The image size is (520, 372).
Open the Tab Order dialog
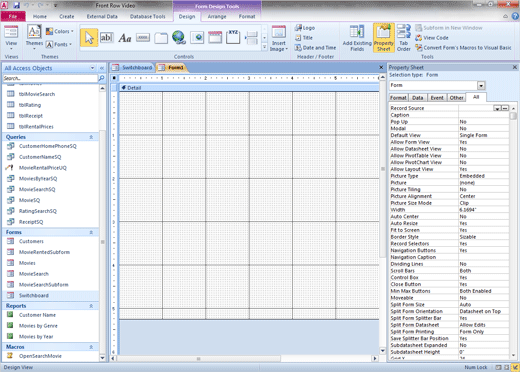pyautogui.click(x=404, y=38)
